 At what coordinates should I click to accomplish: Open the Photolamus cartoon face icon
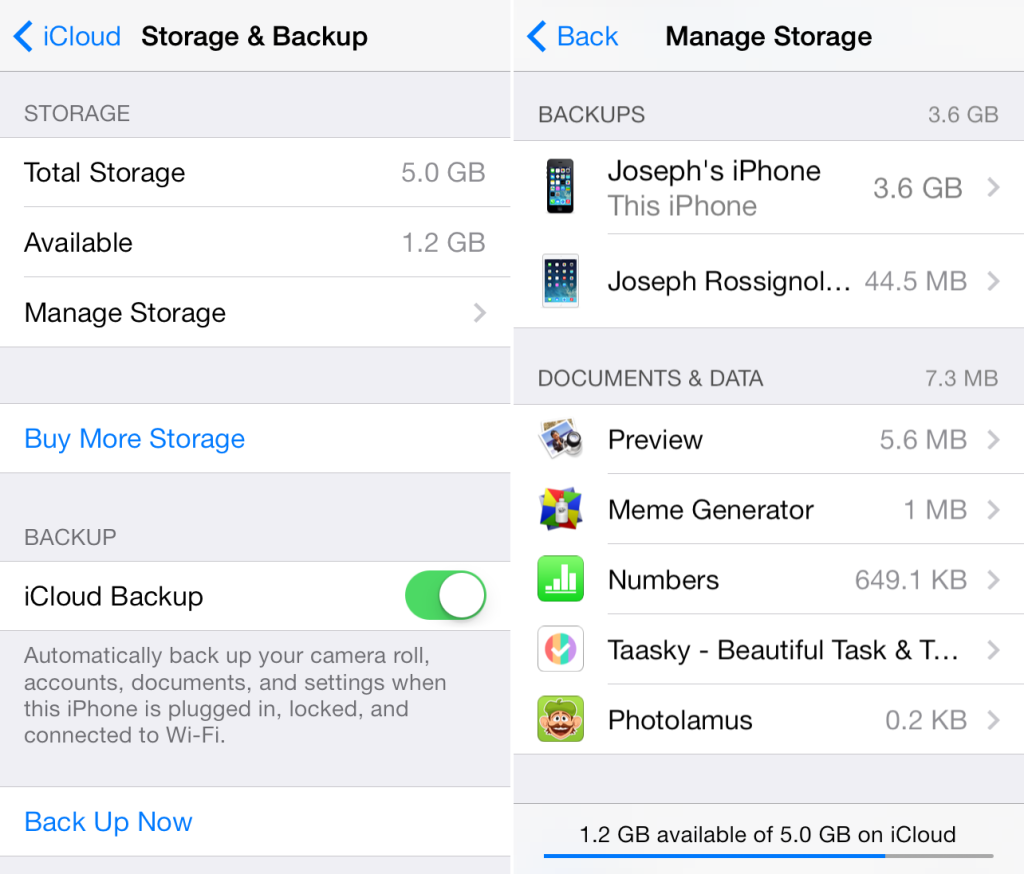(560, 719)
